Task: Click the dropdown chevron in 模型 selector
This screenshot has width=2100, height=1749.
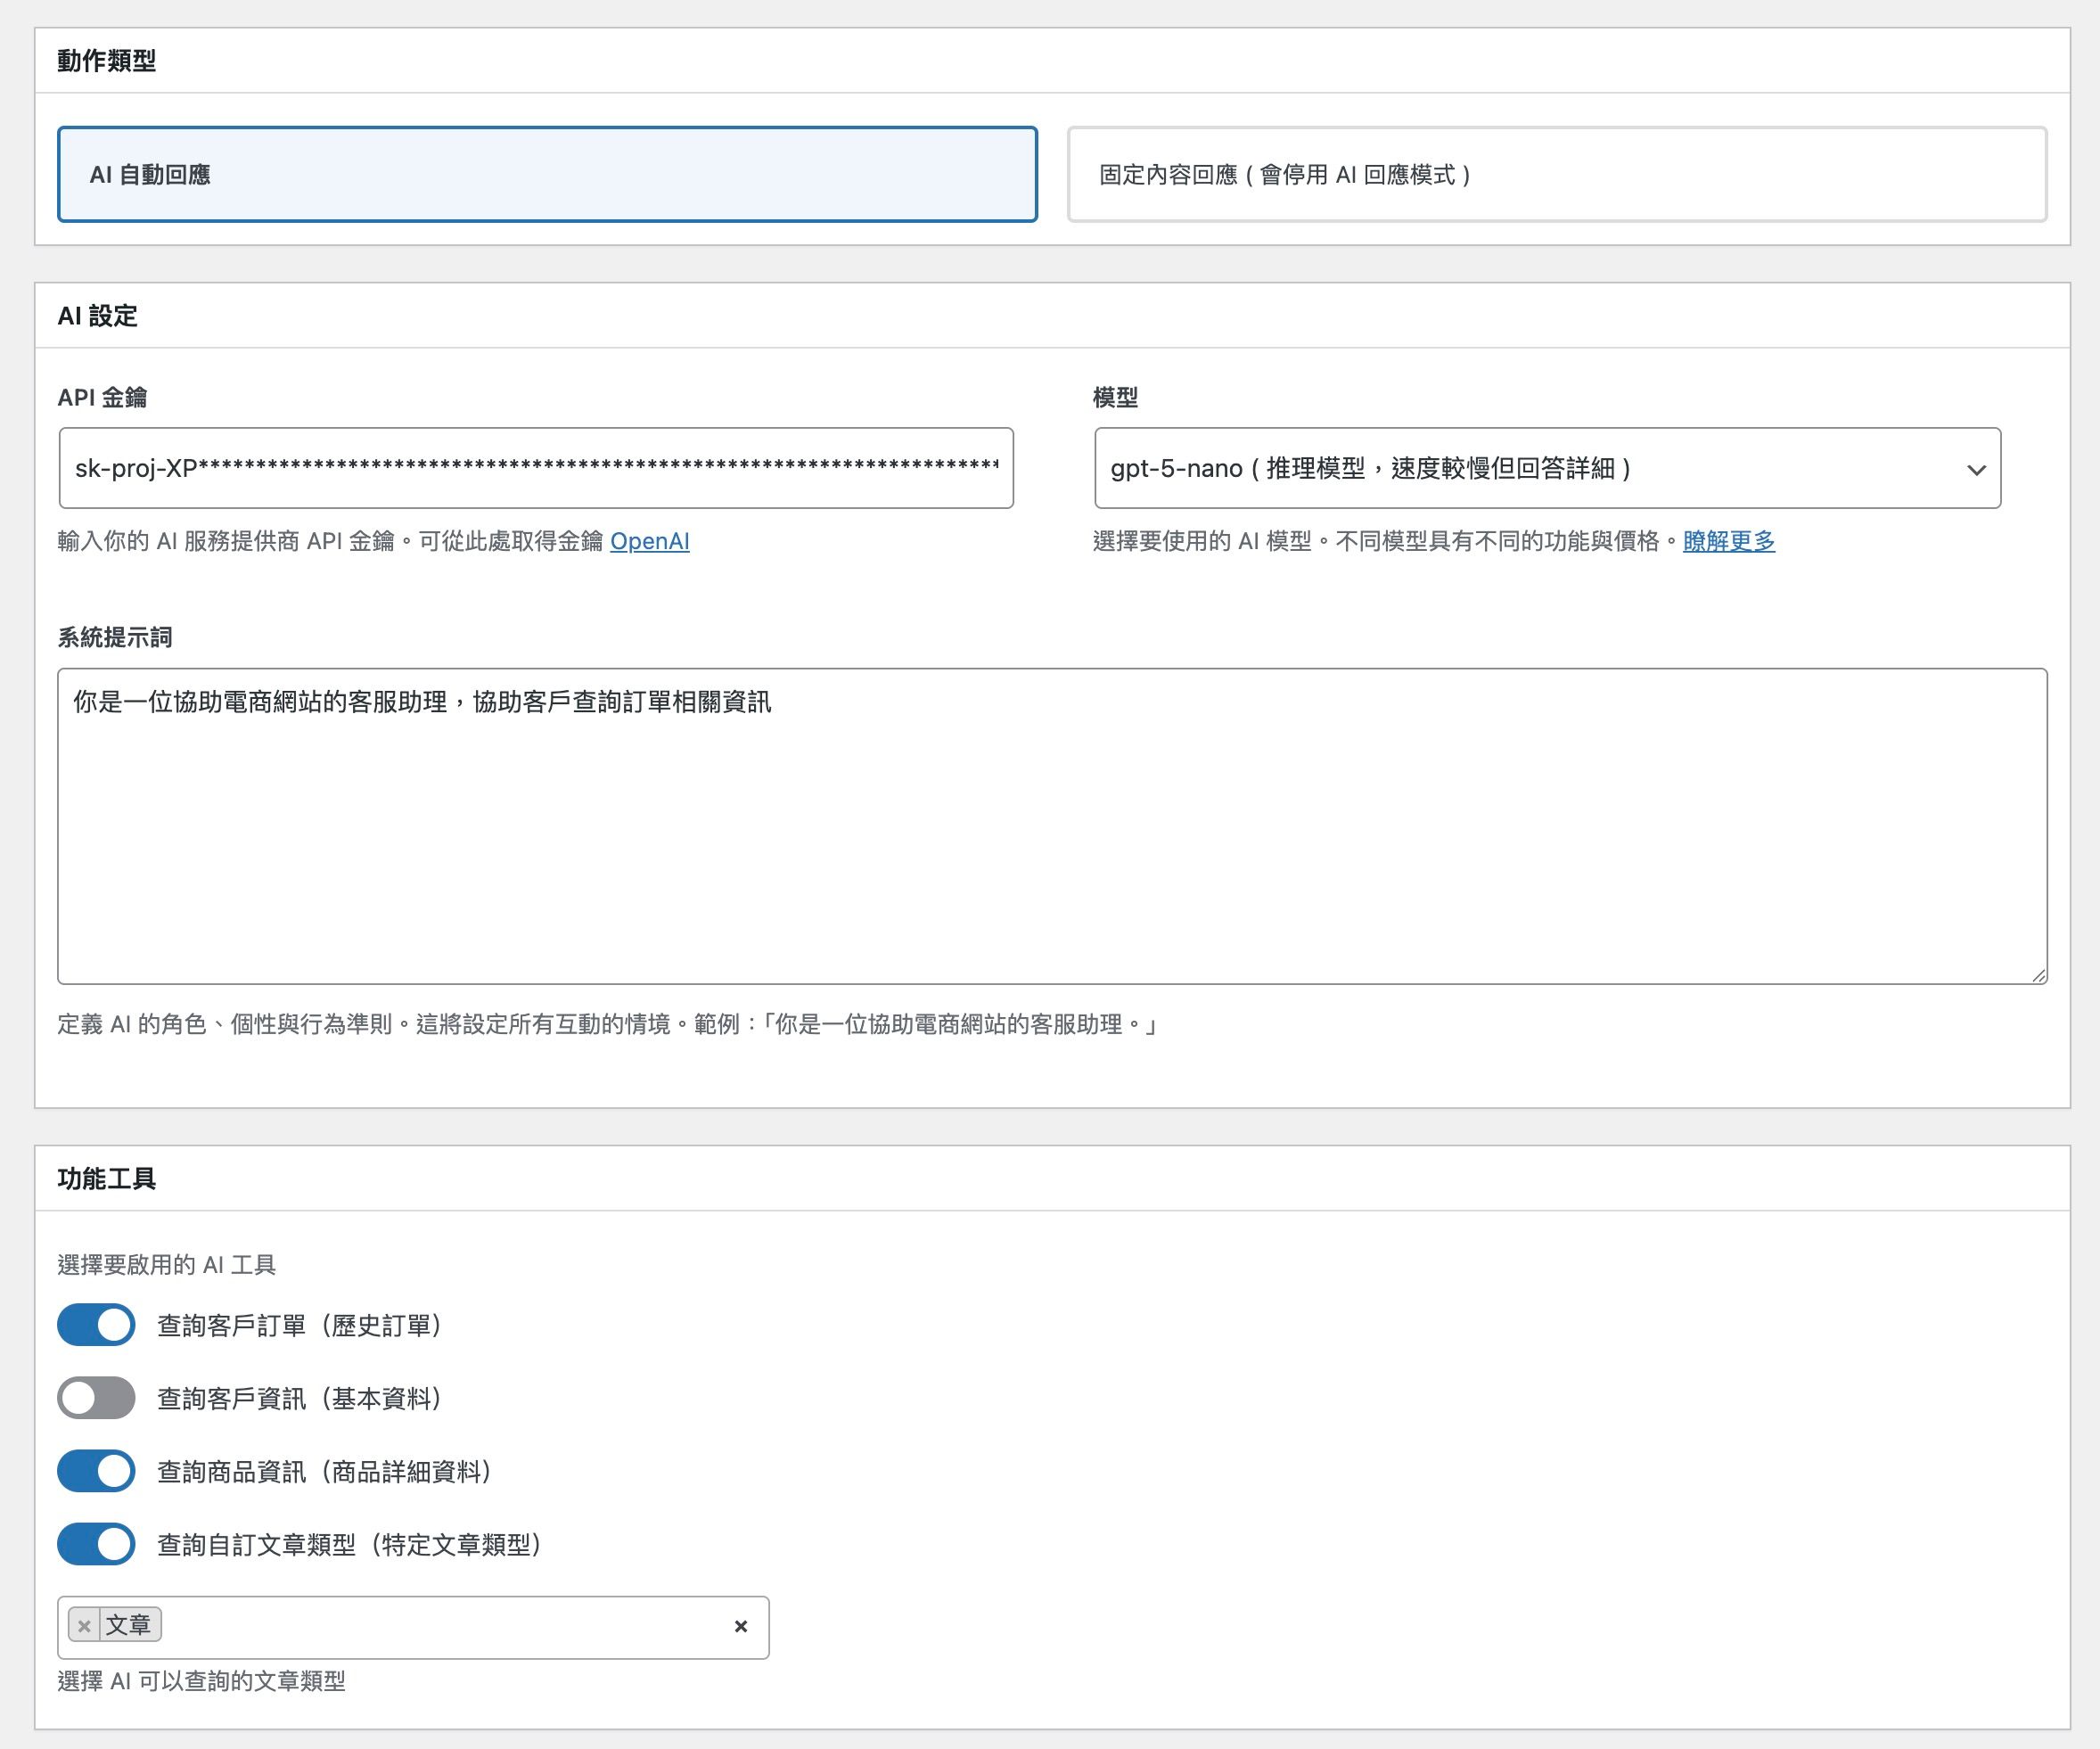Action: click(x=1975, y=469)
